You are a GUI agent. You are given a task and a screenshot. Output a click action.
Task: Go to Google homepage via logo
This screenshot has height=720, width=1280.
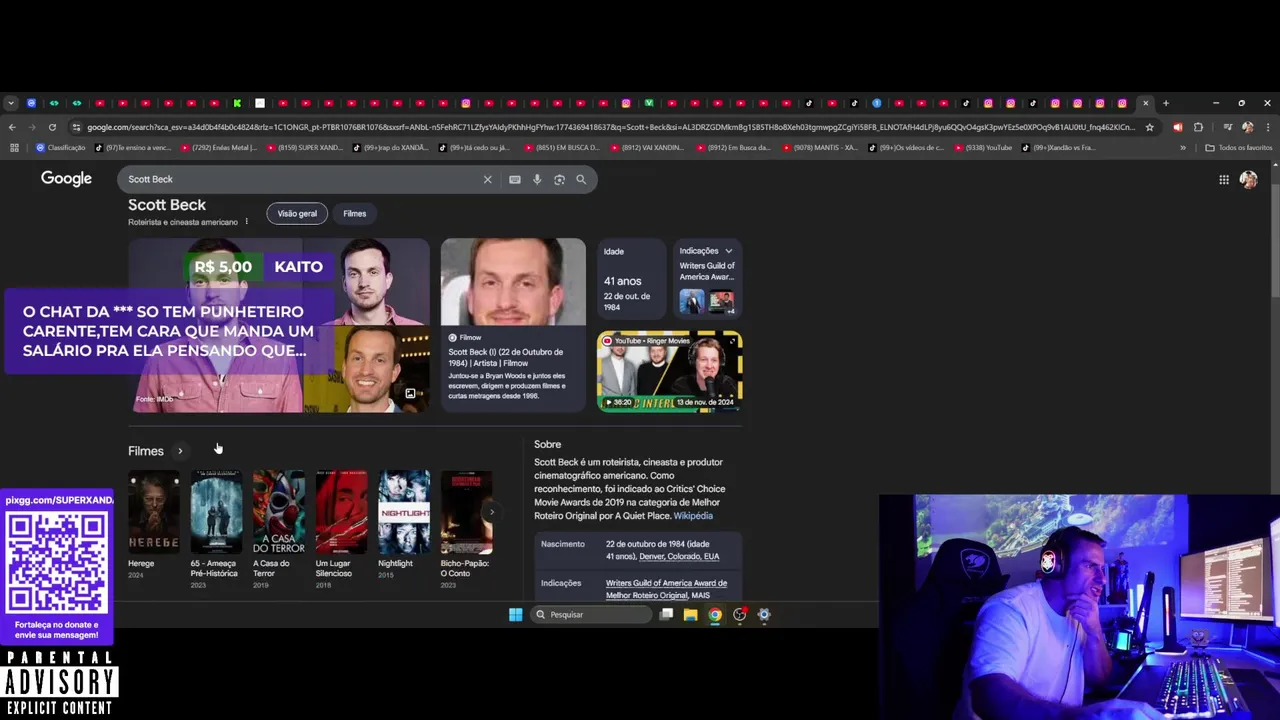tap(66, 179)
